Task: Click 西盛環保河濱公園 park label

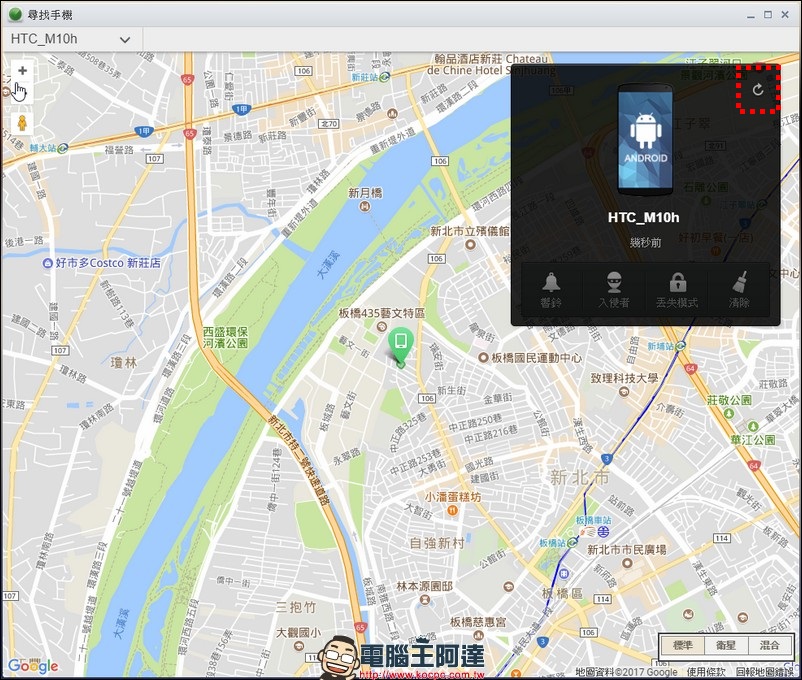Action: pyautogui.click(x=225, y=337)
